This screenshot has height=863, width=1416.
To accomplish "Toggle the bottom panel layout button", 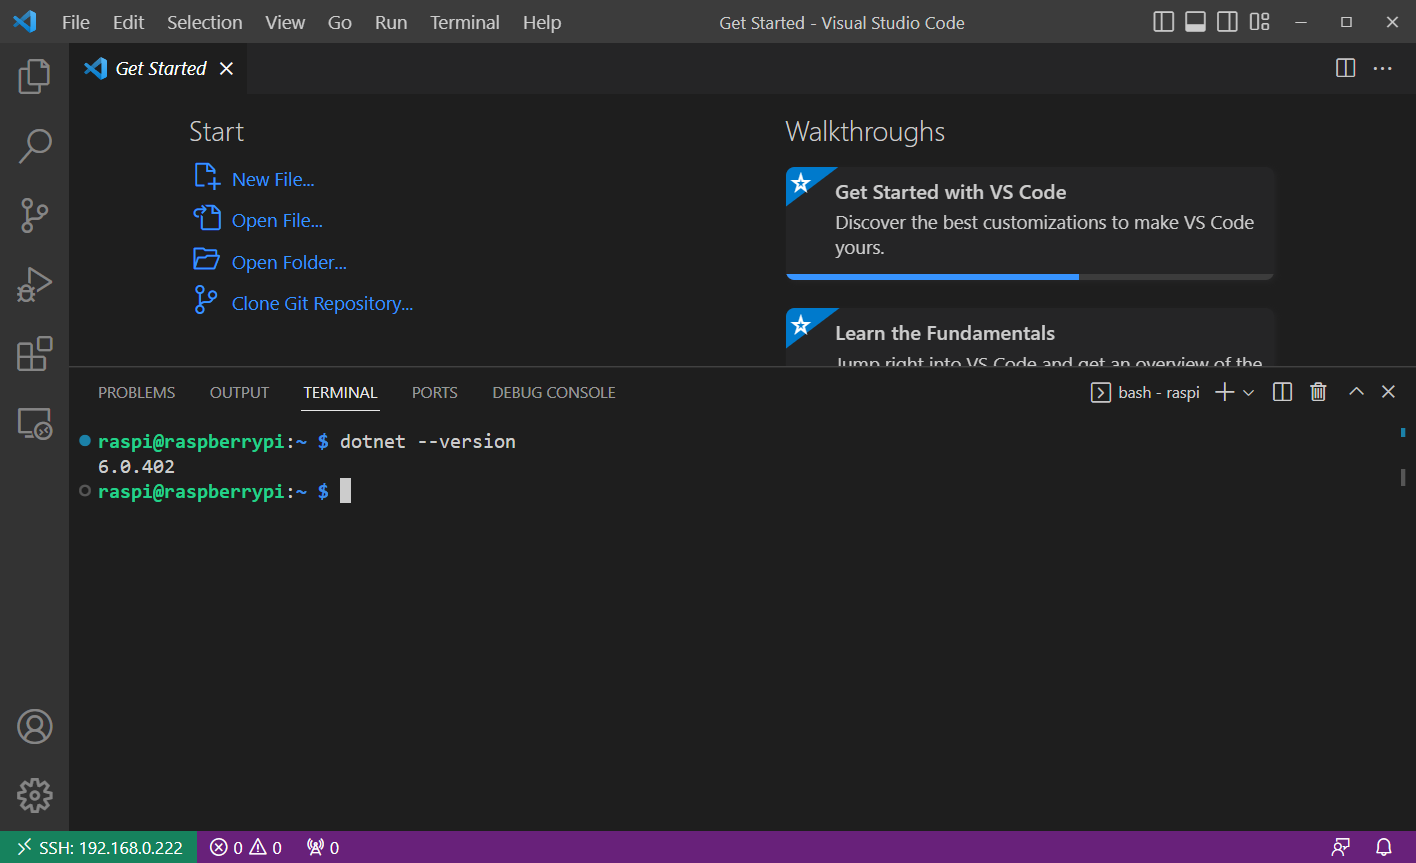I will coord(1195,22).
